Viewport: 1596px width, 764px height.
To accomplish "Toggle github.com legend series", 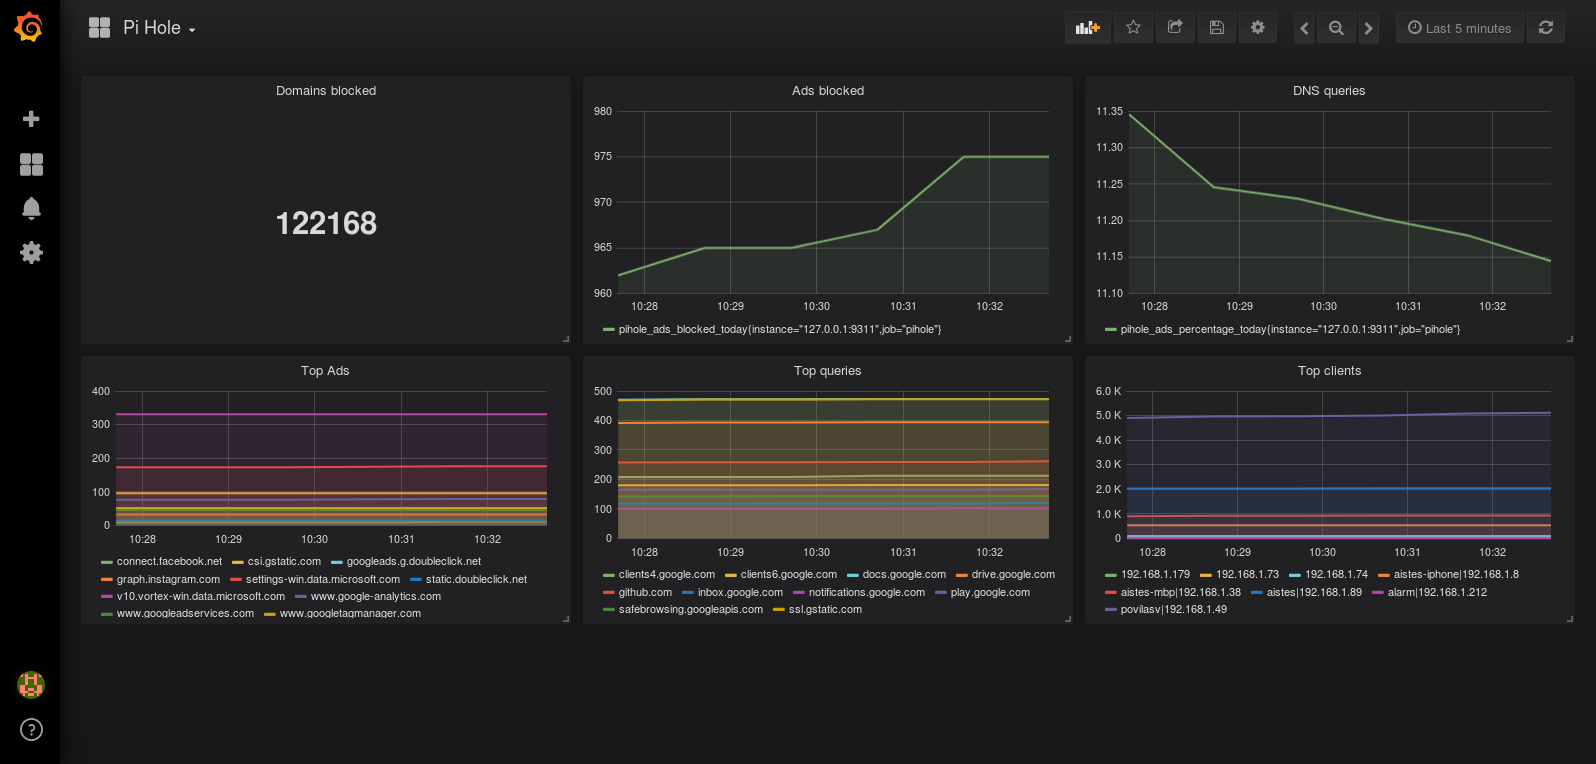I will [645, 592].
